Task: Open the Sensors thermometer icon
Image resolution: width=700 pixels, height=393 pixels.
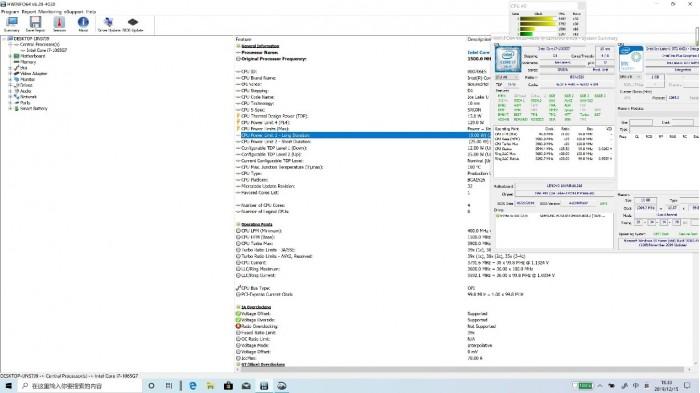Action: coord(59,24)
